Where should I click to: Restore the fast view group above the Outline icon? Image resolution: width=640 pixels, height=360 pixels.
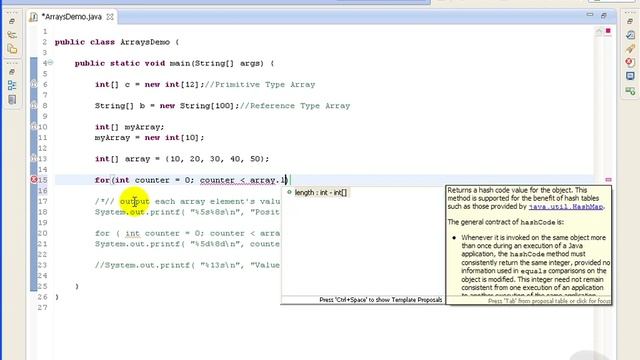coord(12,72)
